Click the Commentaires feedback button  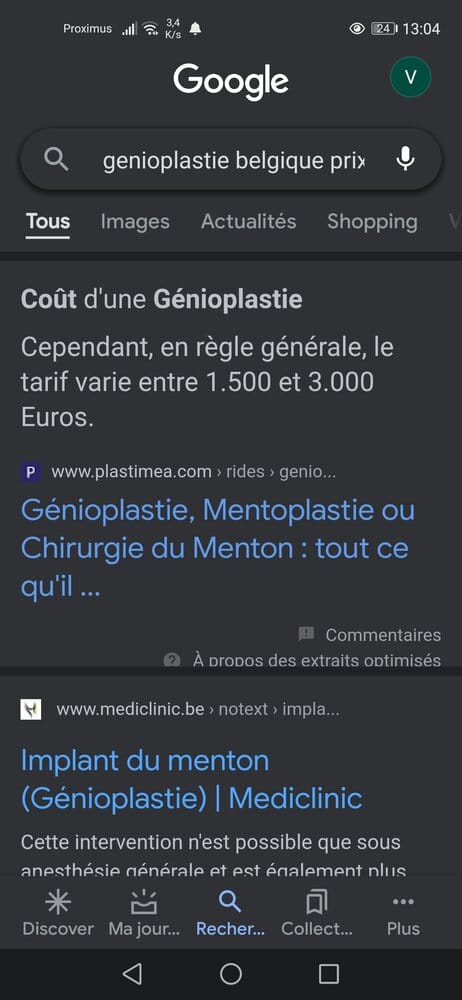click(369, 635)
